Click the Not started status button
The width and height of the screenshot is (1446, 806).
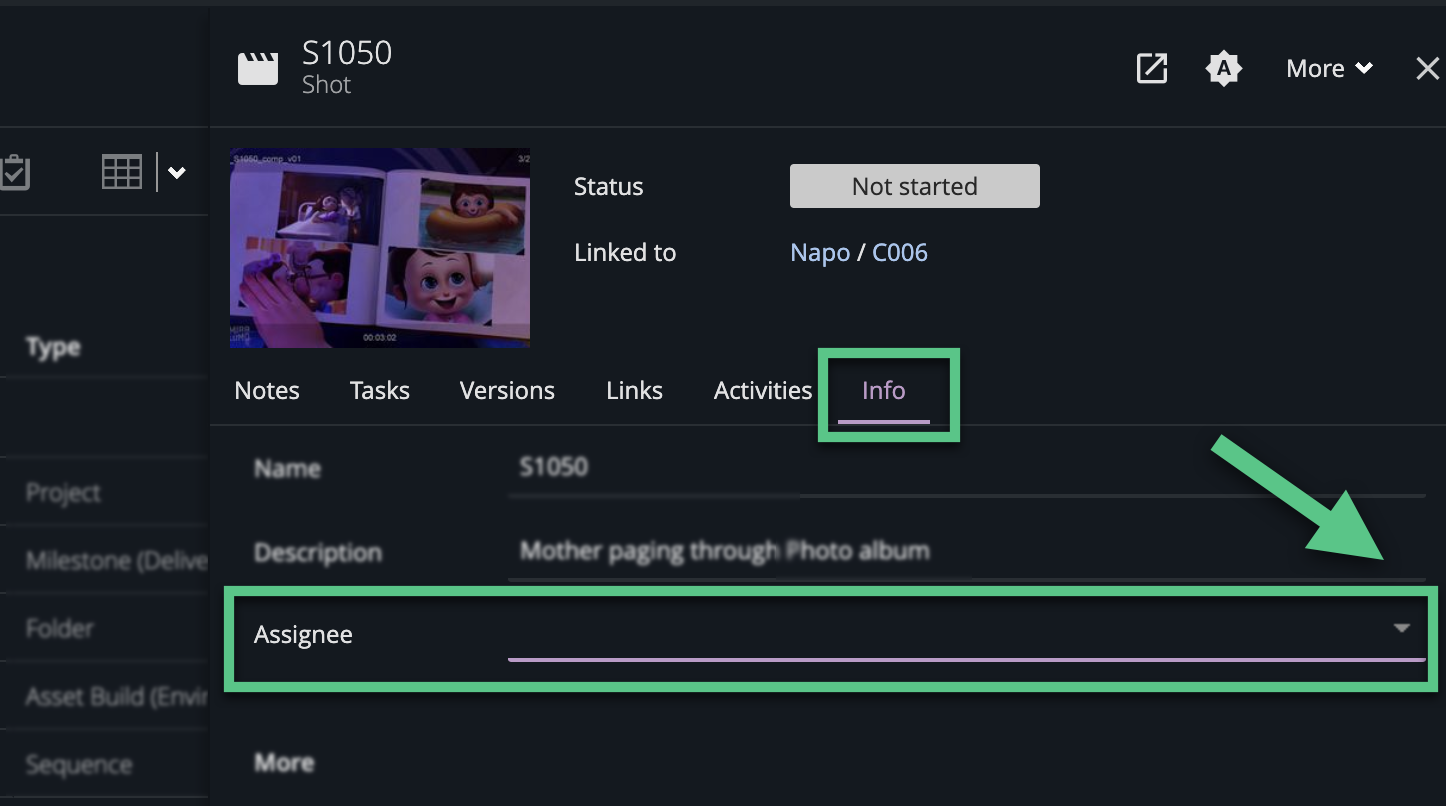[x=913, y=186]
